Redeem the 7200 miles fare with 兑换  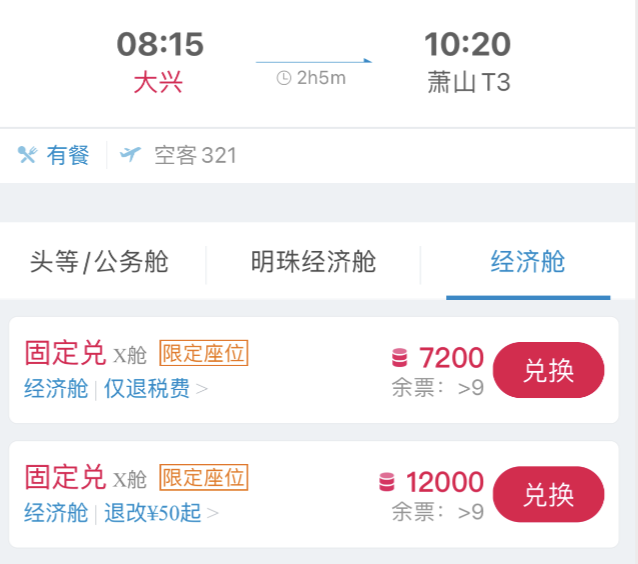coord(548,370)
